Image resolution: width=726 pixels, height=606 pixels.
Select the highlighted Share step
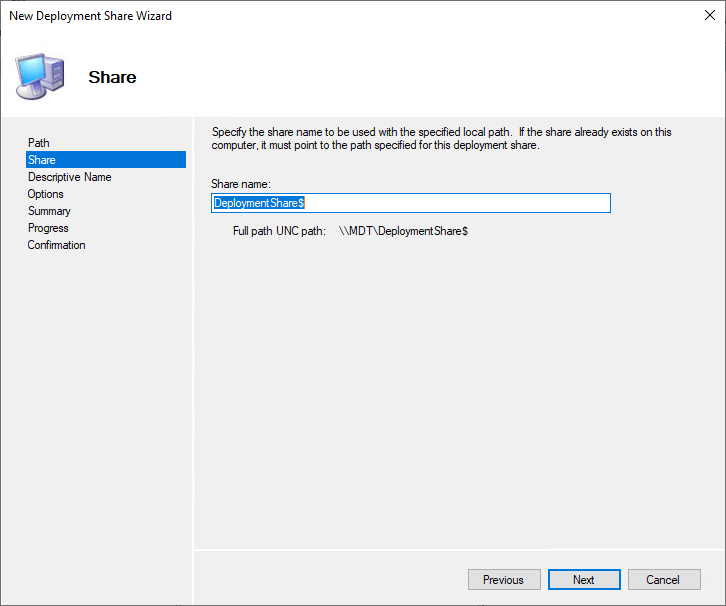tap(42, 160)
